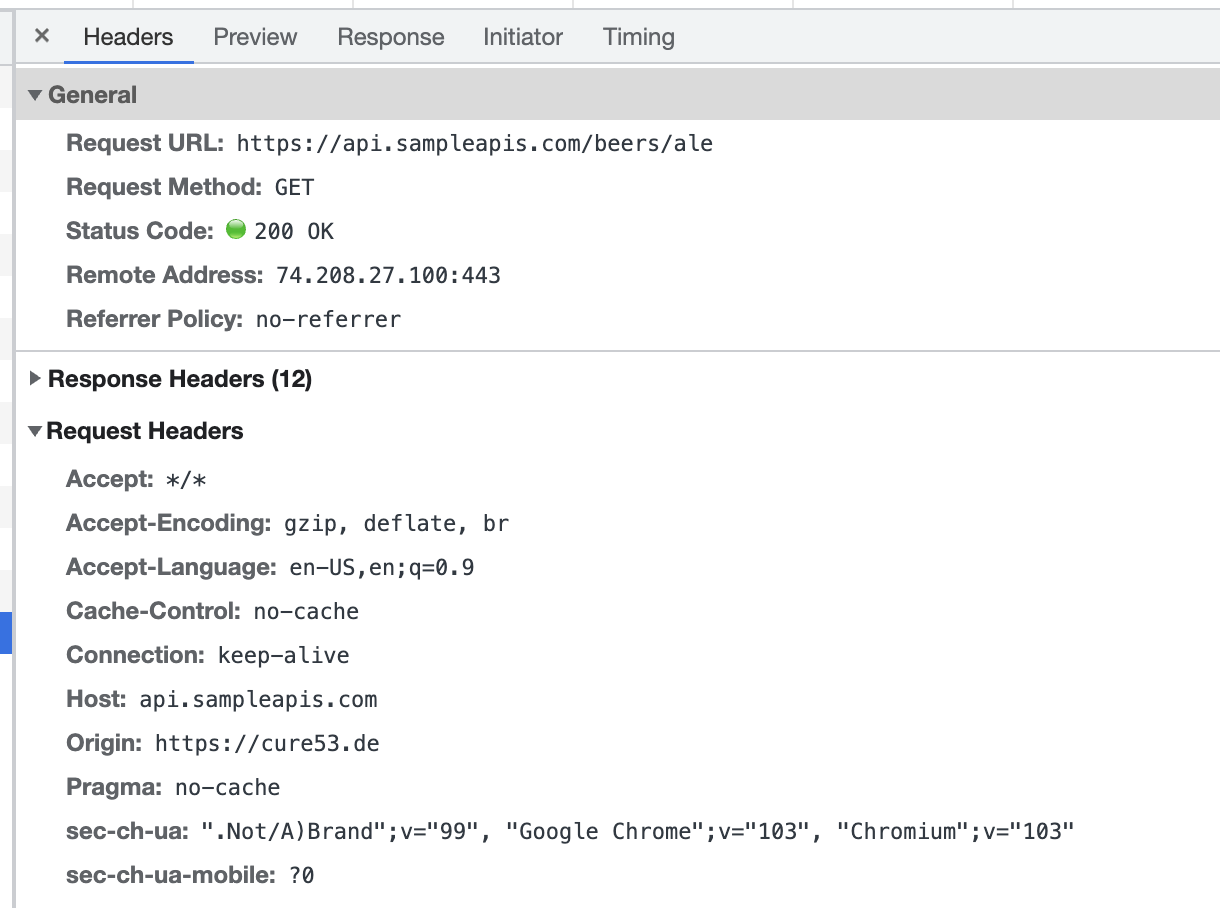This screenshot has height=908, width=1220.
Task: Click the Pragma value no-cache
Action: pyautogui.click(x=227, y=787)
